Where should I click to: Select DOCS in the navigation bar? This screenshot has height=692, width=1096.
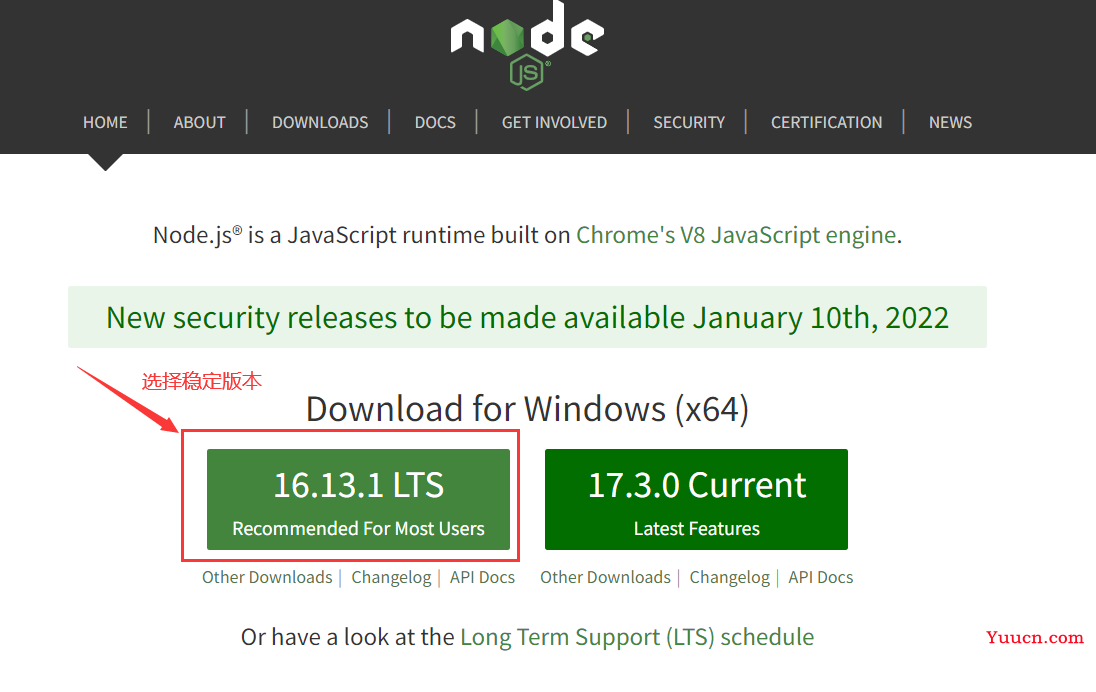tap(435, 122)
